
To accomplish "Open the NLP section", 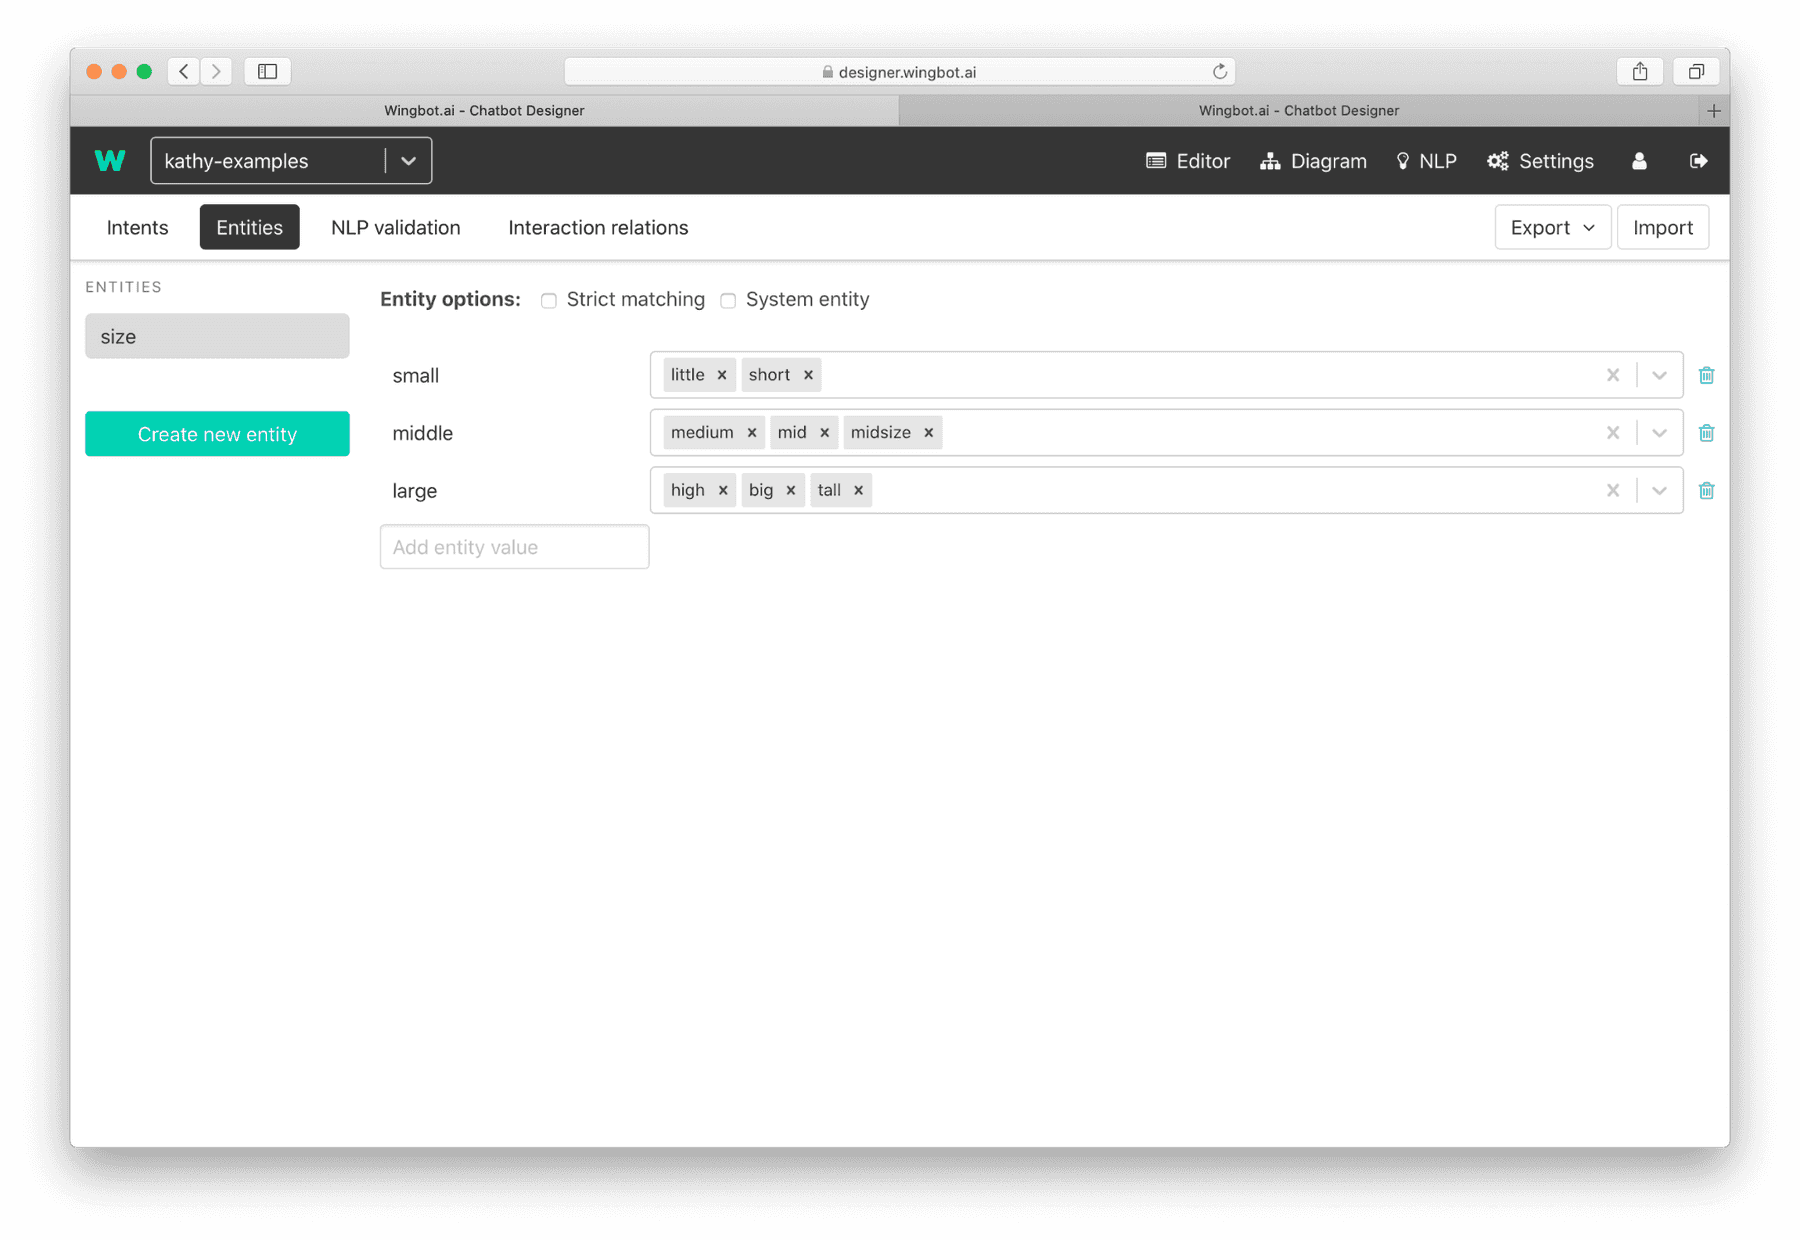I will (1426, 161).
